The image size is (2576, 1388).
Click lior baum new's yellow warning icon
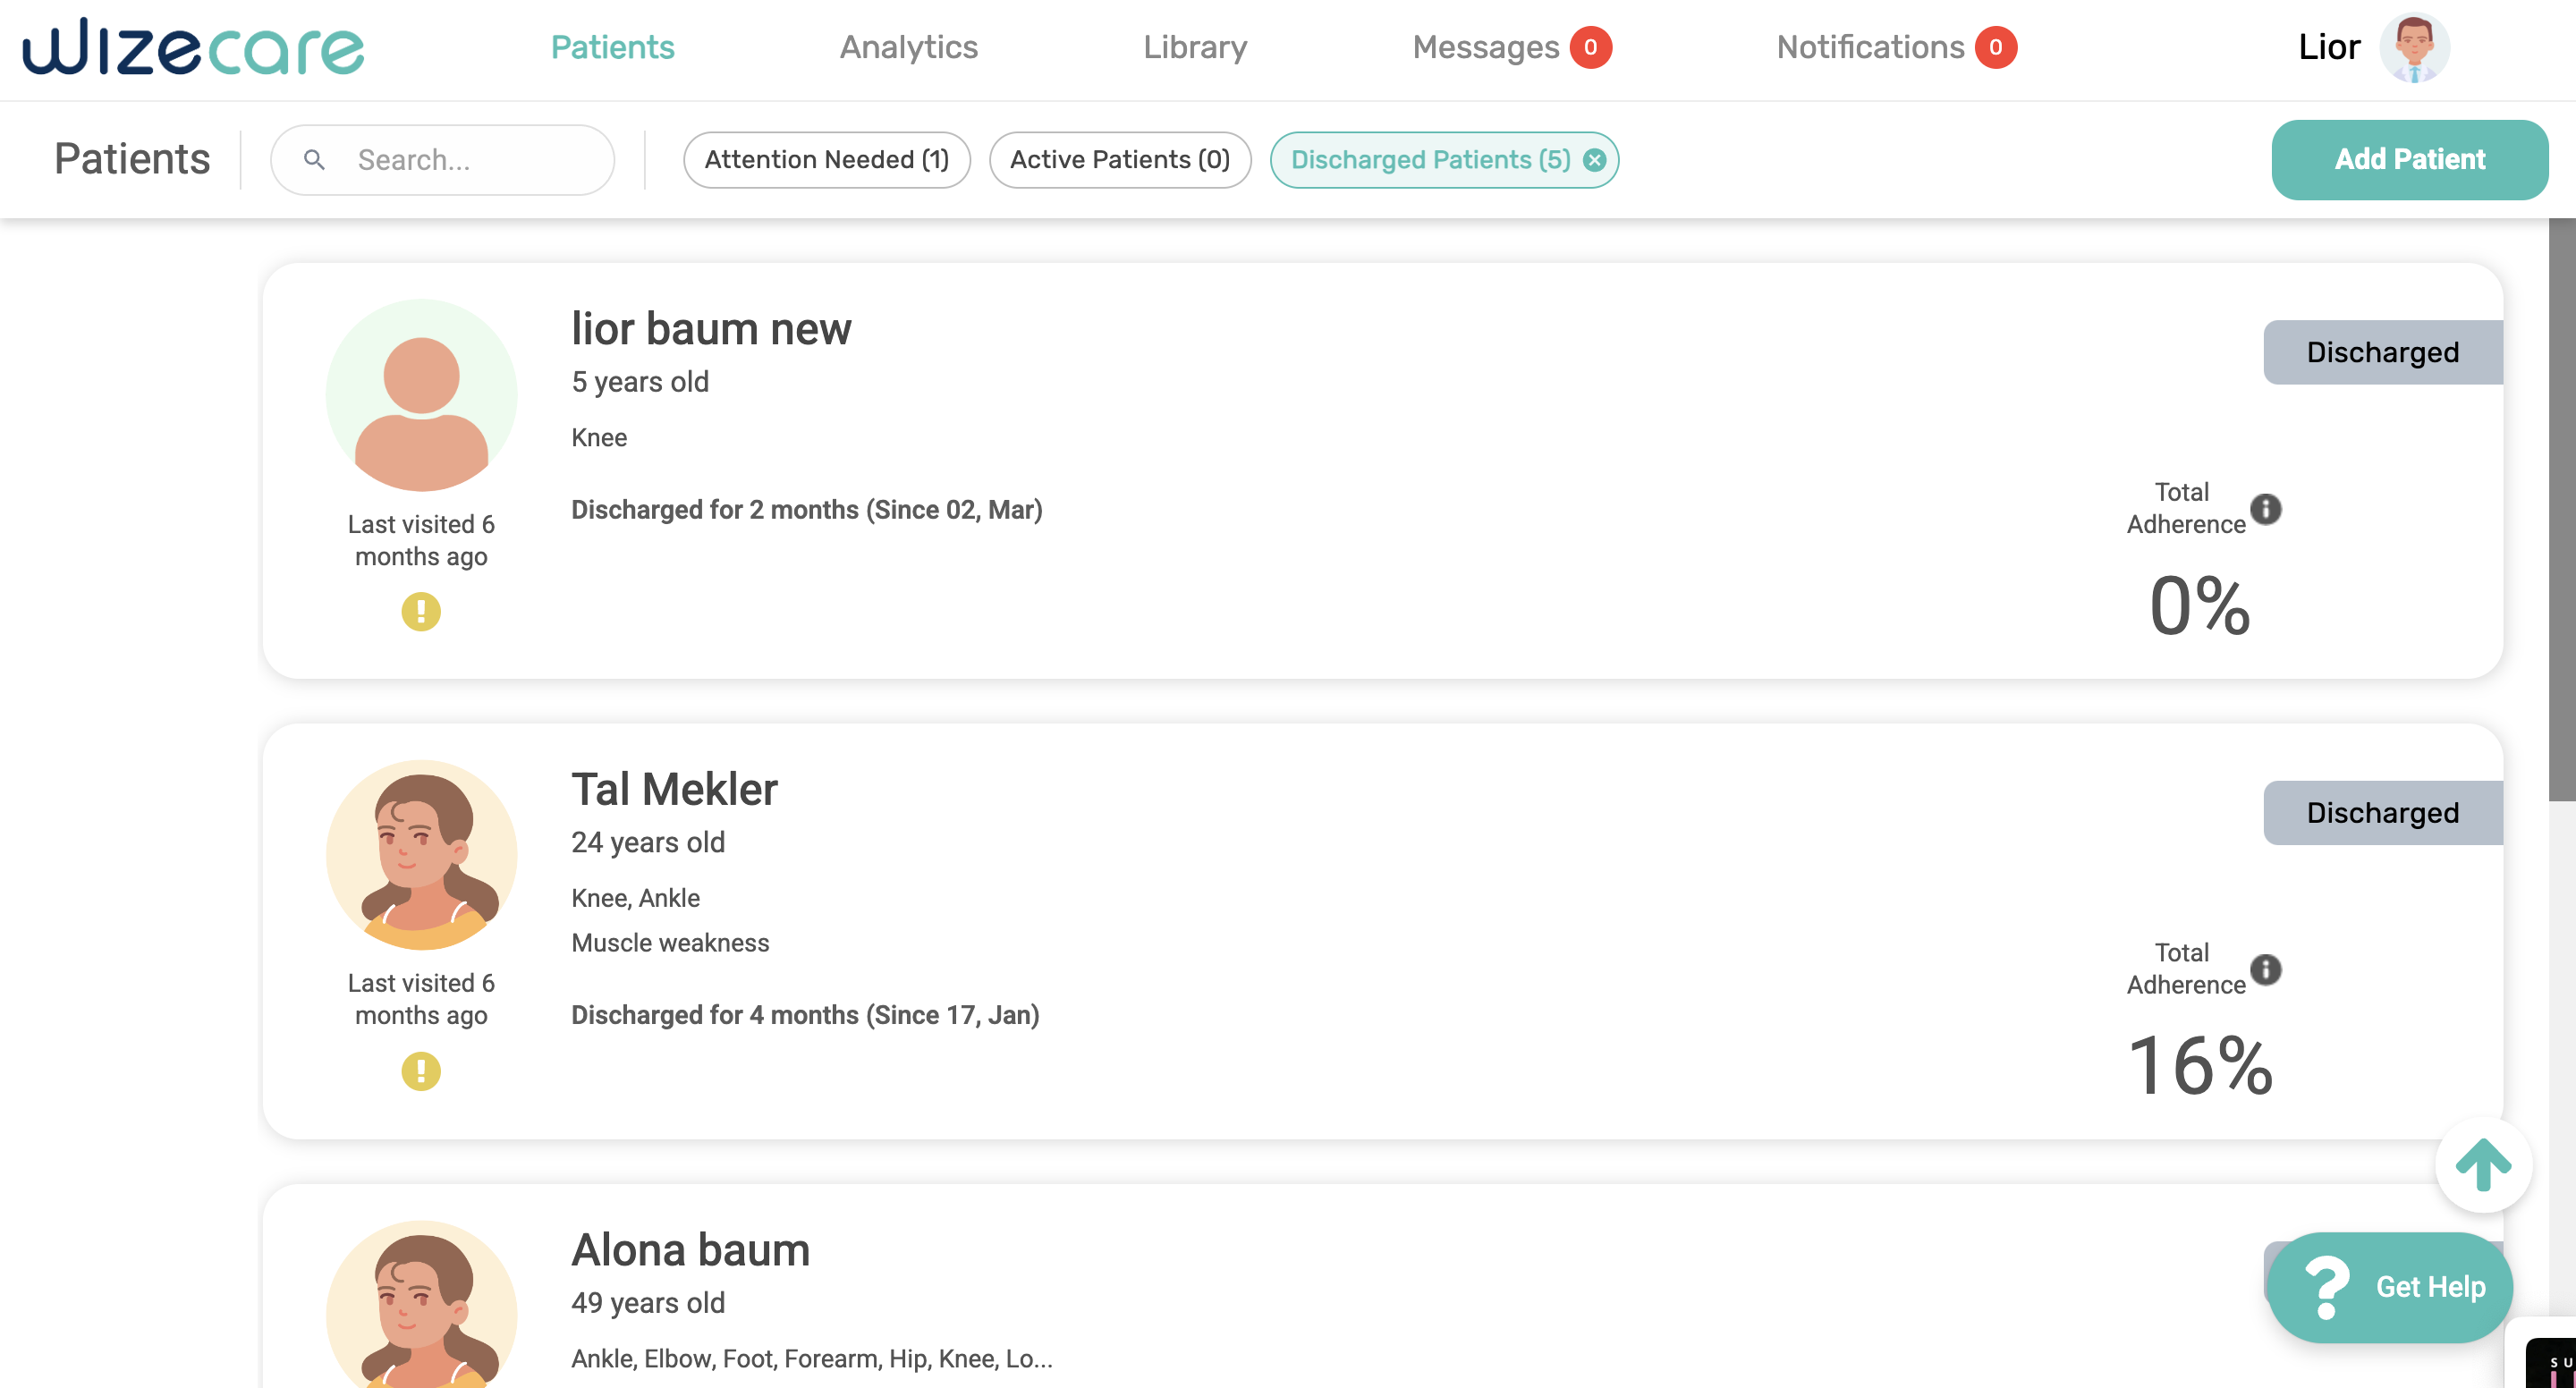point(421,611)
